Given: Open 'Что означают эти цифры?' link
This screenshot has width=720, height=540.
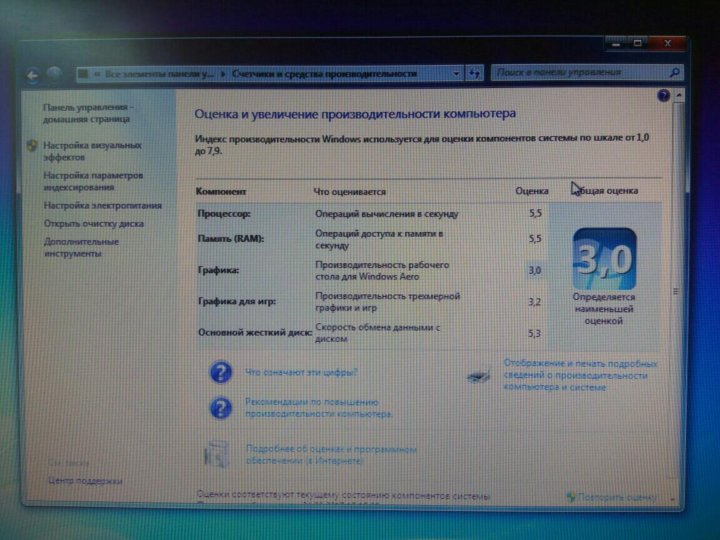Looking at the screenshot, I should (x=301, y=372).
